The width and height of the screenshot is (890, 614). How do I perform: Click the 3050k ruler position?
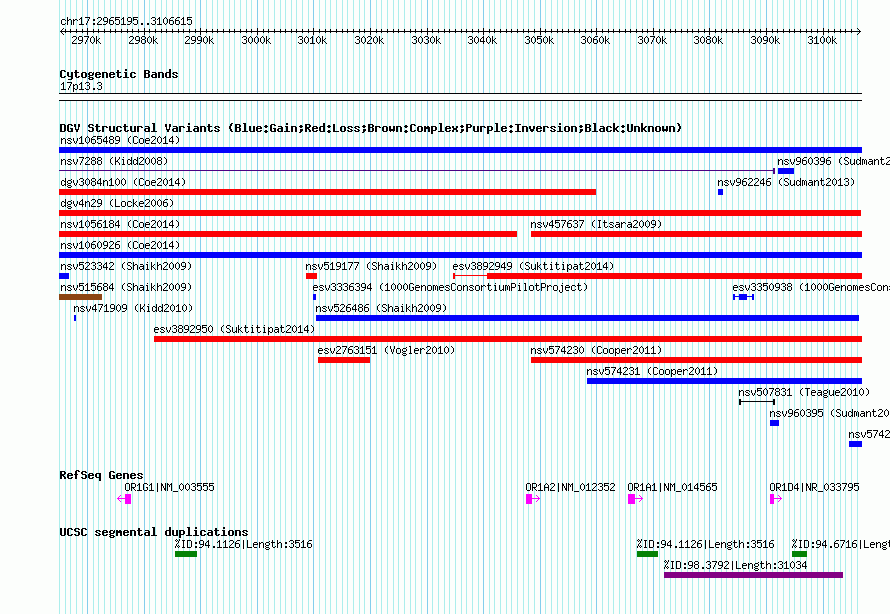(539, 40)
